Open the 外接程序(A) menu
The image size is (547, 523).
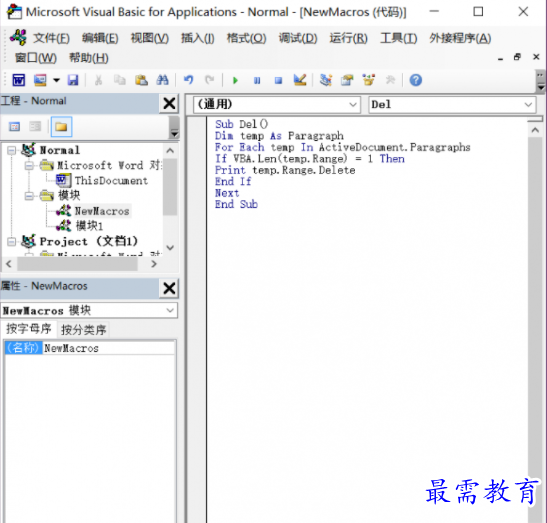tap(460, 38)
